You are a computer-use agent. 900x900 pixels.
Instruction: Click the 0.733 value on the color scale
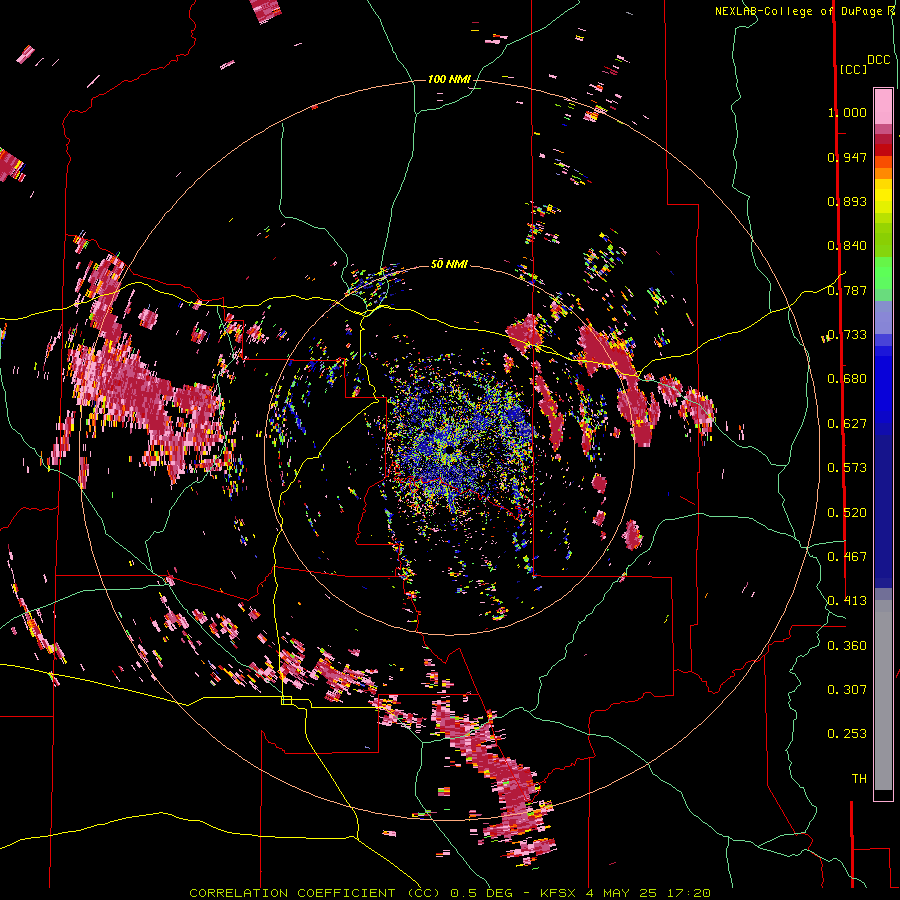point(847,335)
